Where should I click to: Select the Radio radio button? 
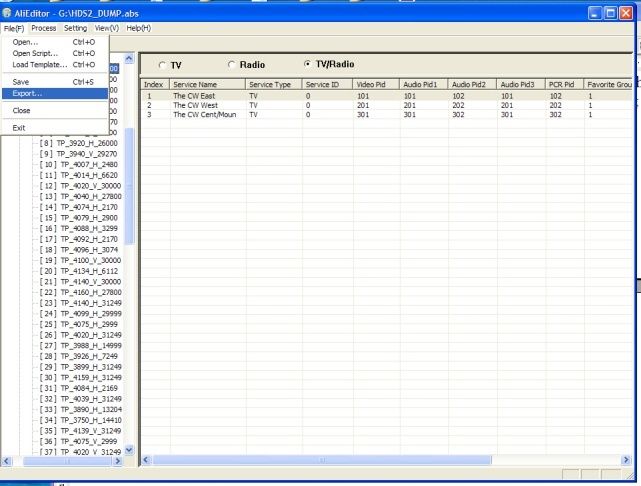pos(231,65)
